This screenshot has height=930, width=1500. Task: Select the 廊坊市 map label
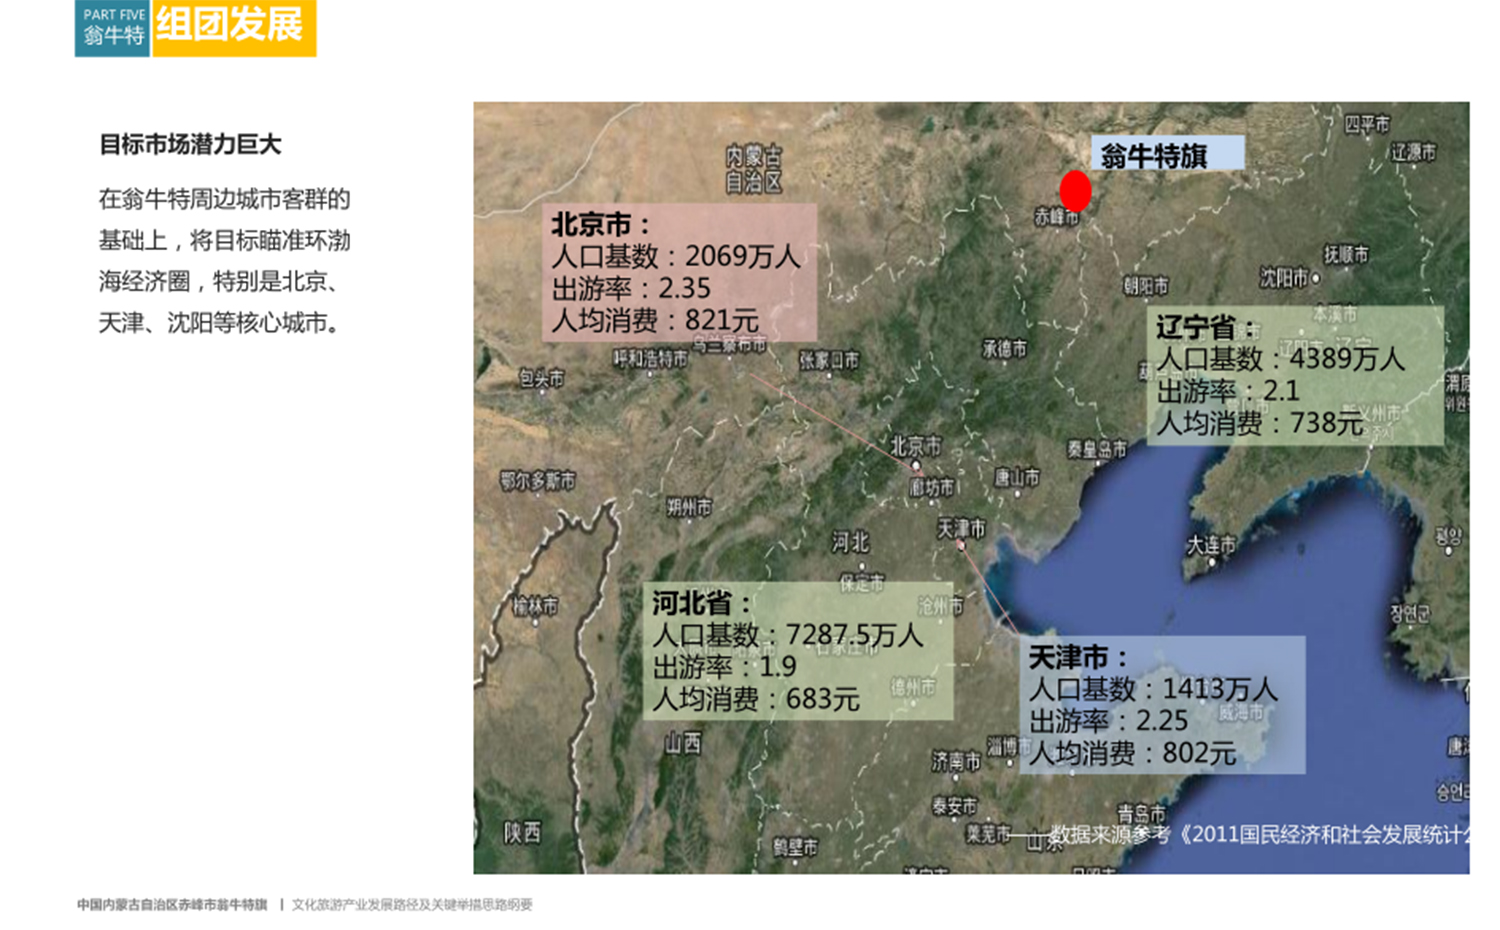[932, 488]
